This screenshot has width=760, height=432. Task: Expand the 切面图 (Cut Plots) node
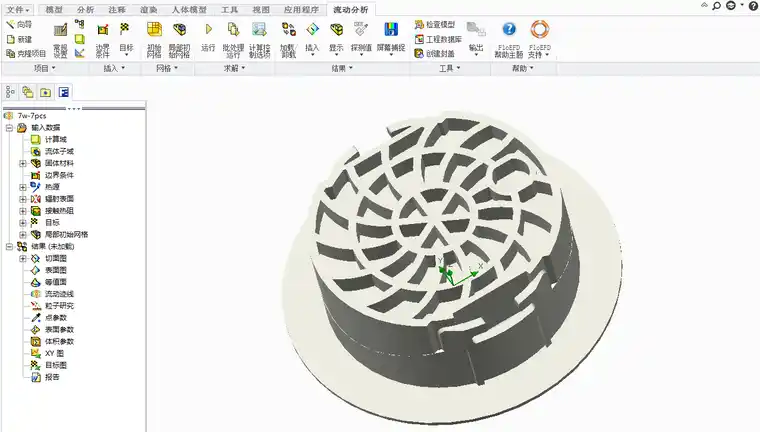click(x=22, y=258)
